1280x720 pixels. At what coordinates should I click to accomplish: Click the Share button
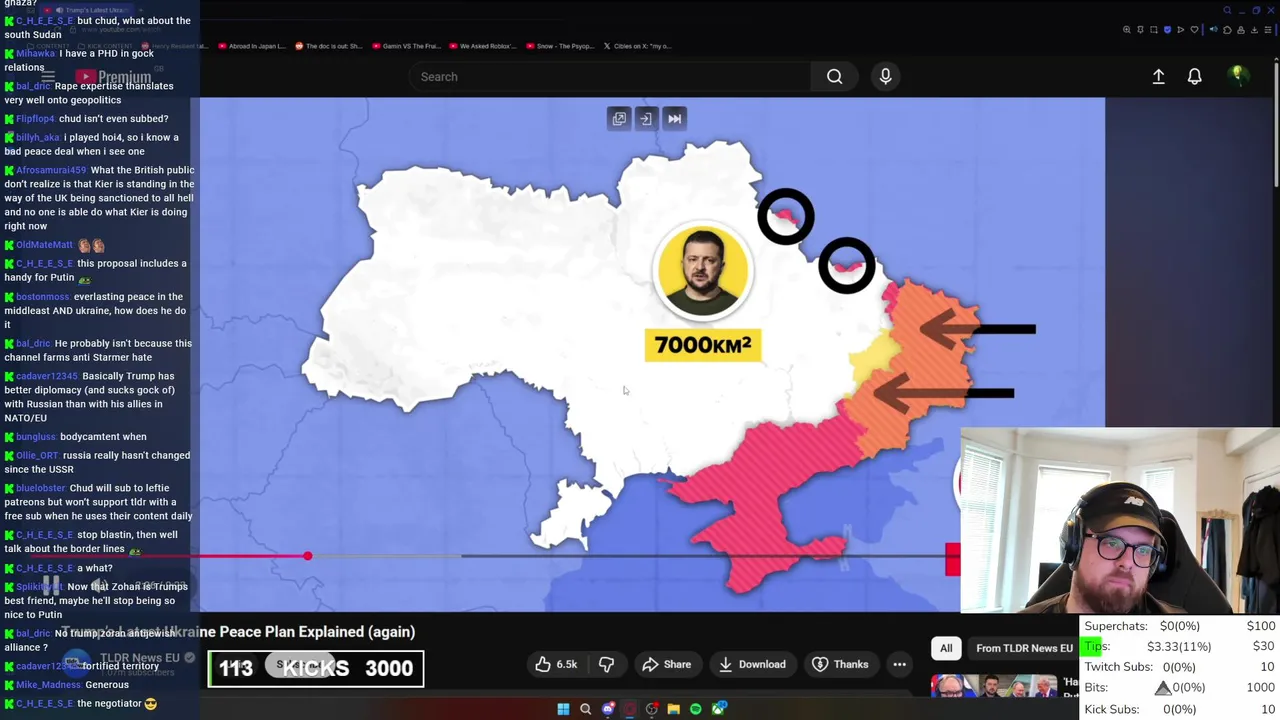666,664
